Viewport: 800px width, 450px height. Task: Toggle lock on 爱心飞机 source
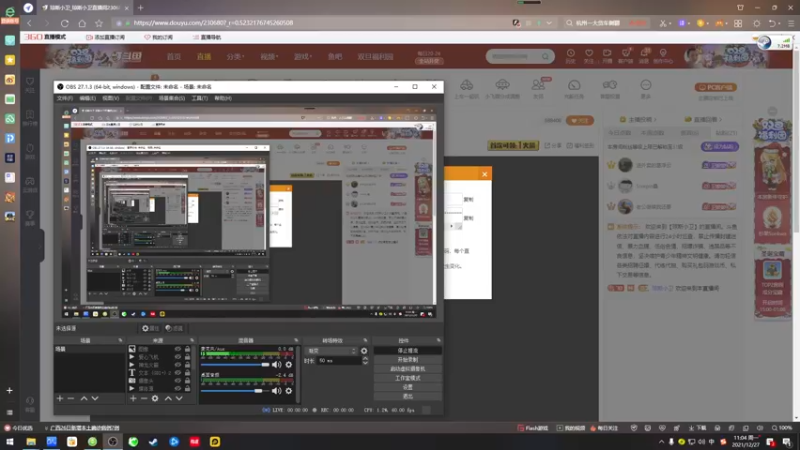187,357
